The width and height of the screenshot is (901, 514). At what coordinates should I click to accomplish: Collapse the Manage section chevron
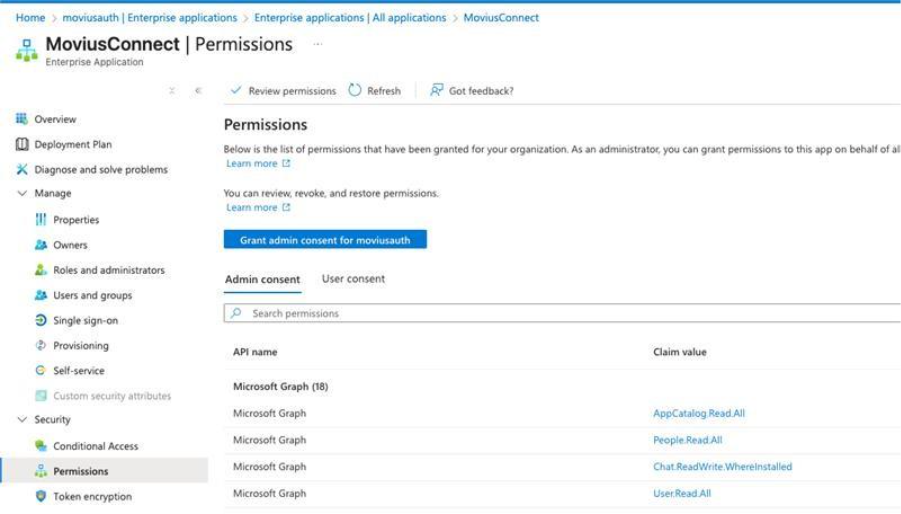pos(22,193)
